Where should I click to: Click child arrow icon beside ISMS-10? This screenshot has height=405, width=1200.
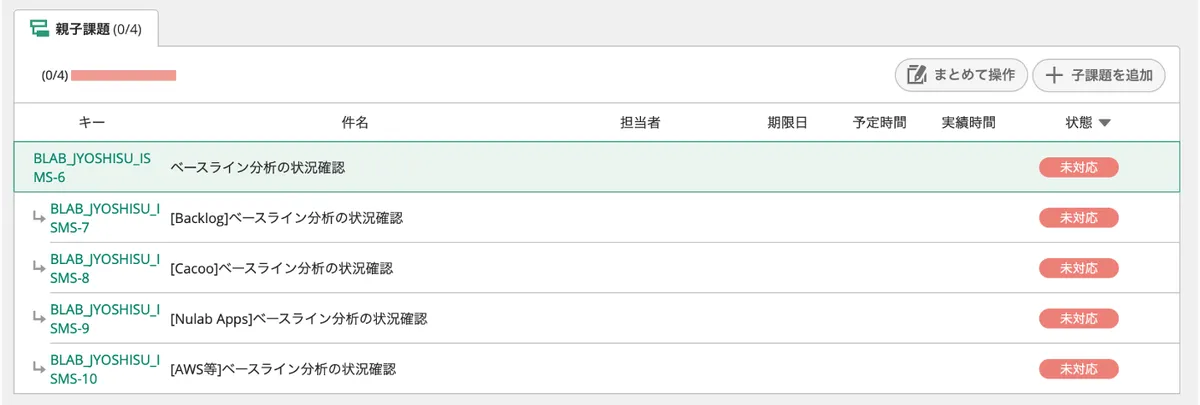pyautogui.click(x=38, y=368)
